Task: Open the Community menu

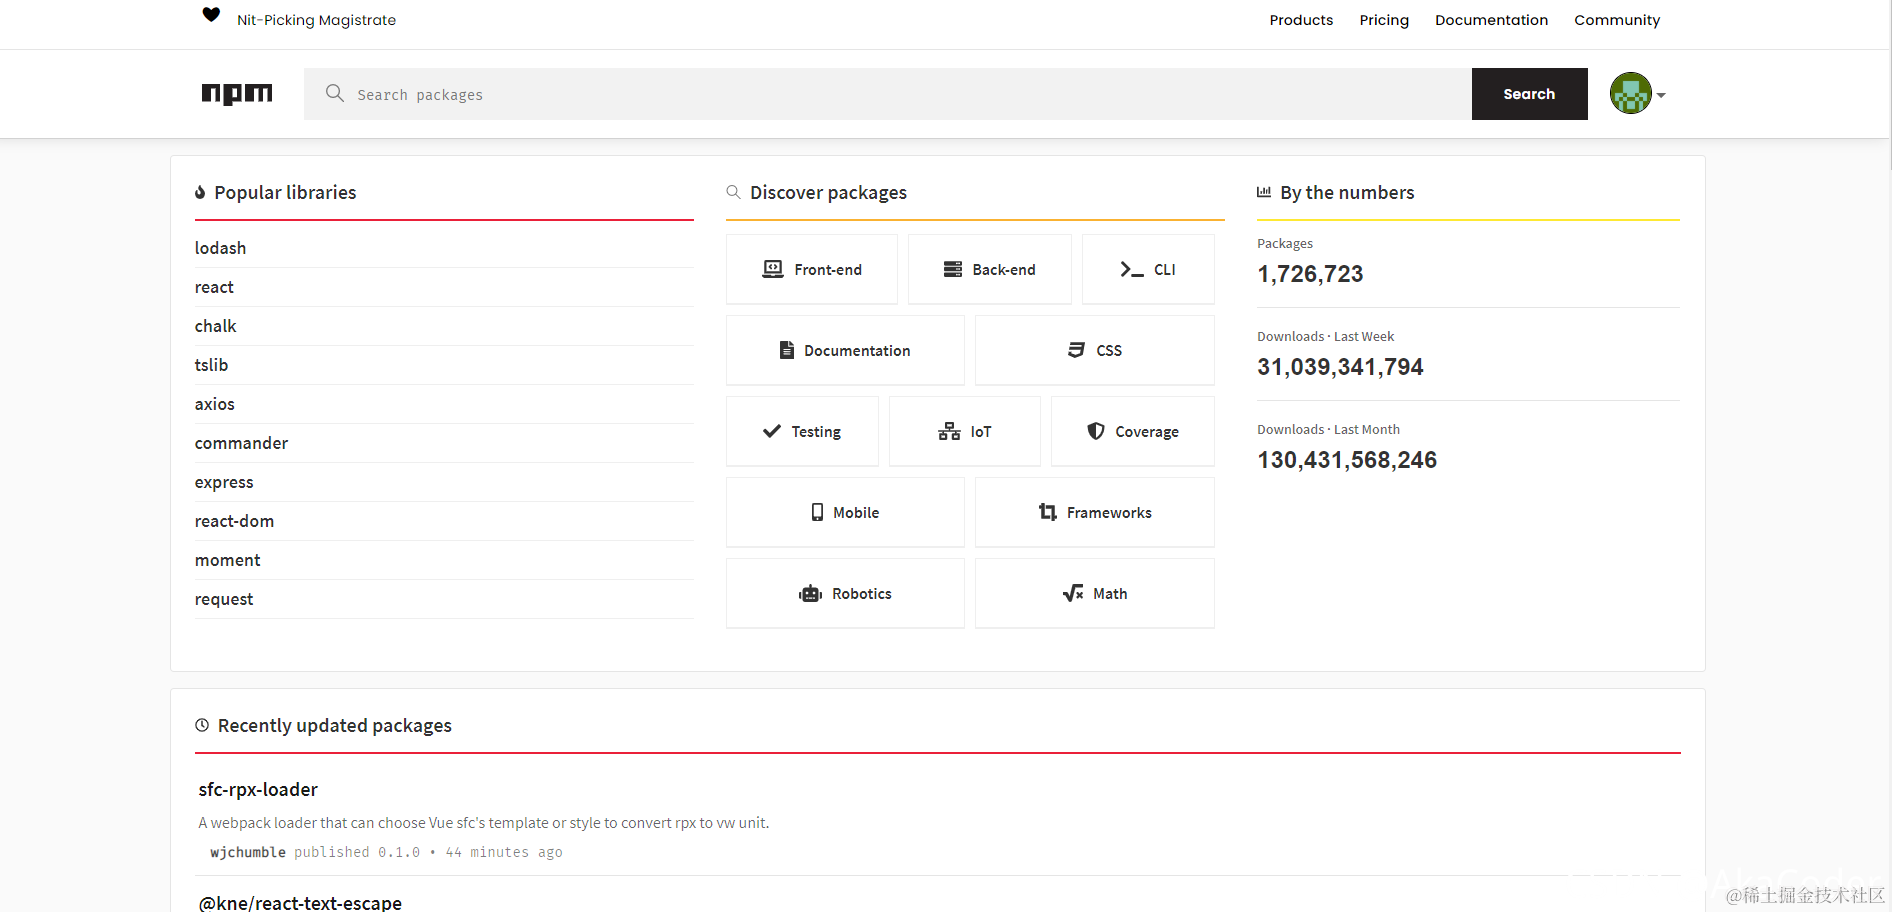Action: (x=1617, y=20)
